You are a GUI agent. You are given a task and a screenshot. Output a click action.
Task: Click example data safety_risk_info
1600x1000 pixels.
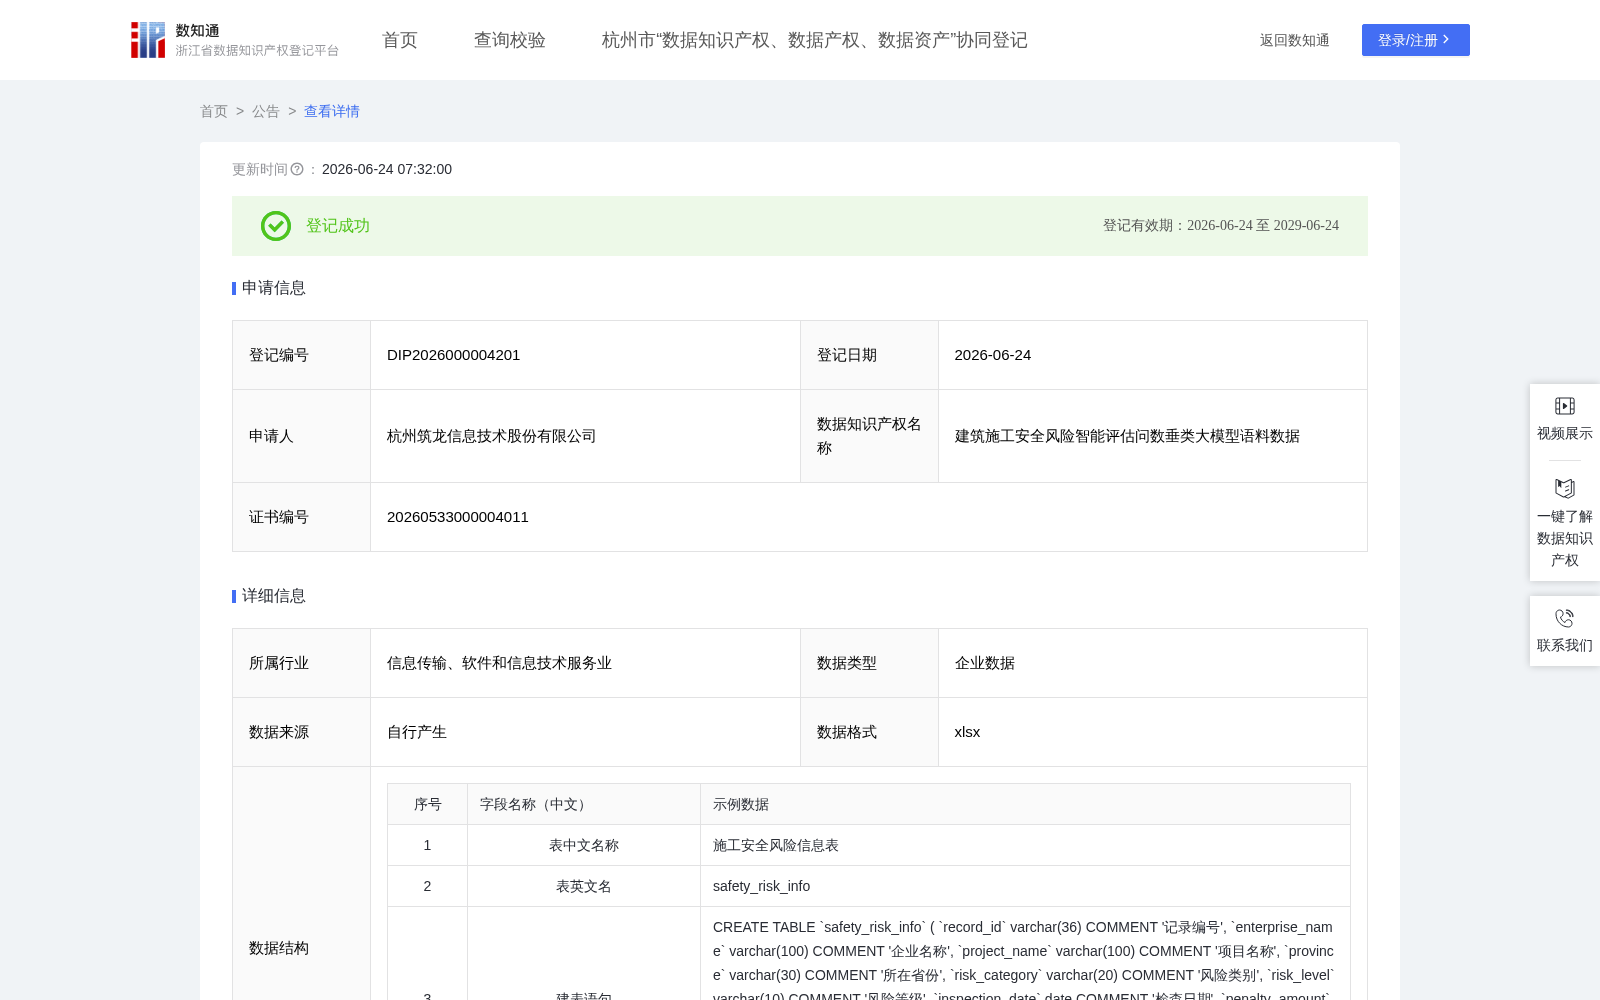(x=762, y=886)
